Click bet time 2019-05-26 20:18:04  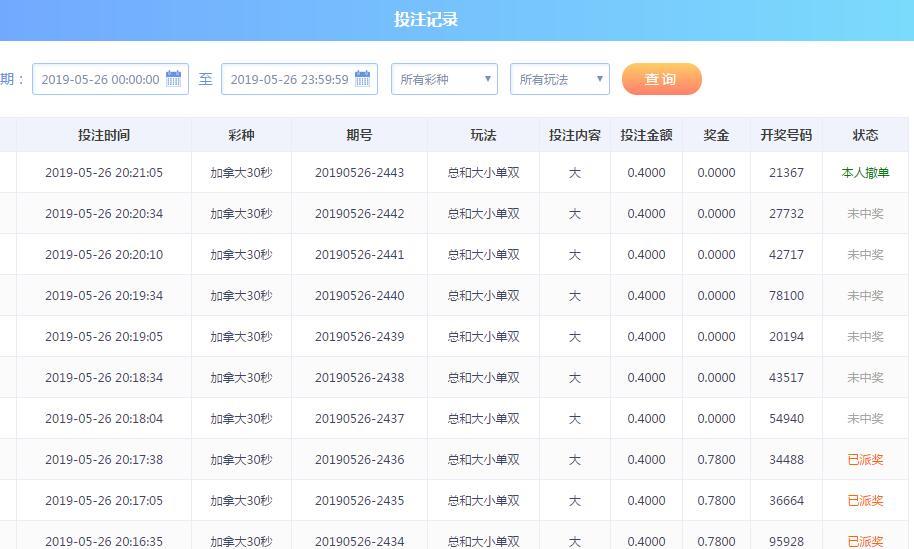pyautogui.click(x=104, y=418)
